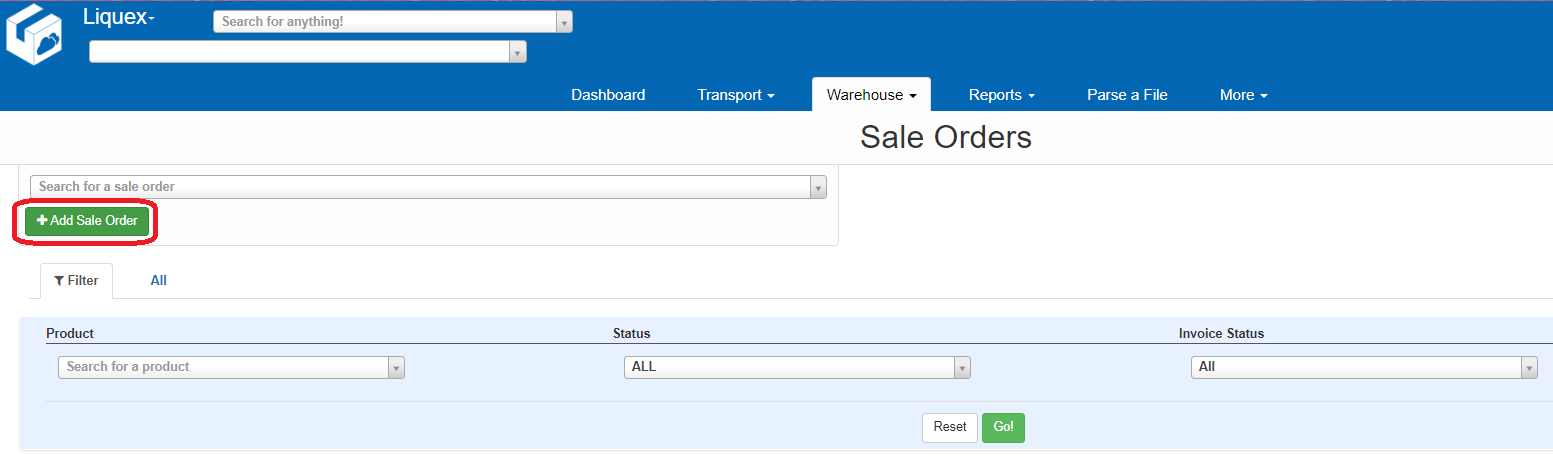Screen dimensions: 1553x471
Task: Expand the More menu
Action: pos(1243,95)
